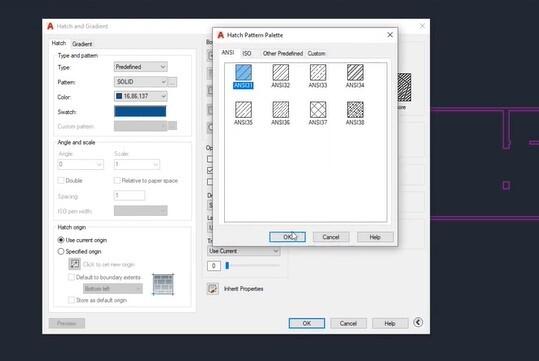Select the ANSI37 hatch pattern swatch
The height and width of the screenshot is (361, 539).
click(318, 110)
